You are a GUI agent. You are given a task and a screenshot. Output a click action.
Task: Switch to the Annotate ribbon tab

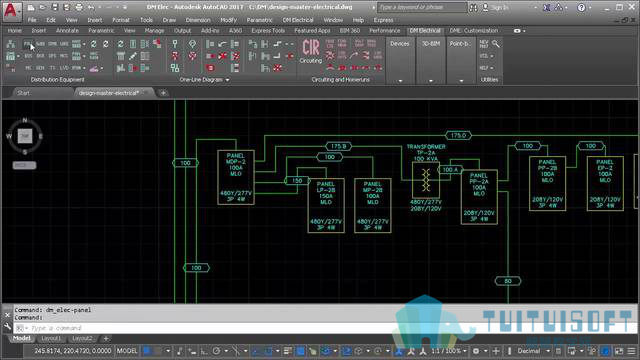[67, 31]
